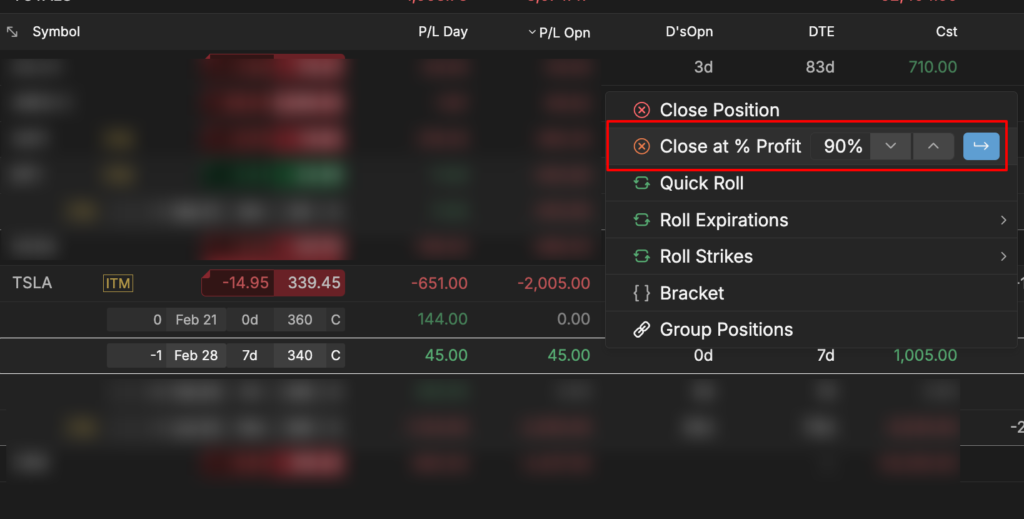Select the TSLA symbol row
The image size is (1024, 519).
click(32, 283)
